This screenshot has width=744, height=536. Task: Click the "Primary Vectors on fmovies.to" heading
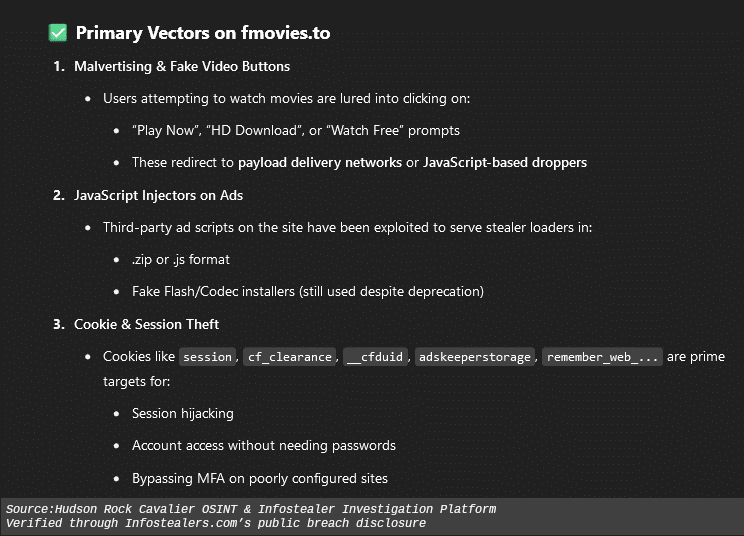coord(202,33)
